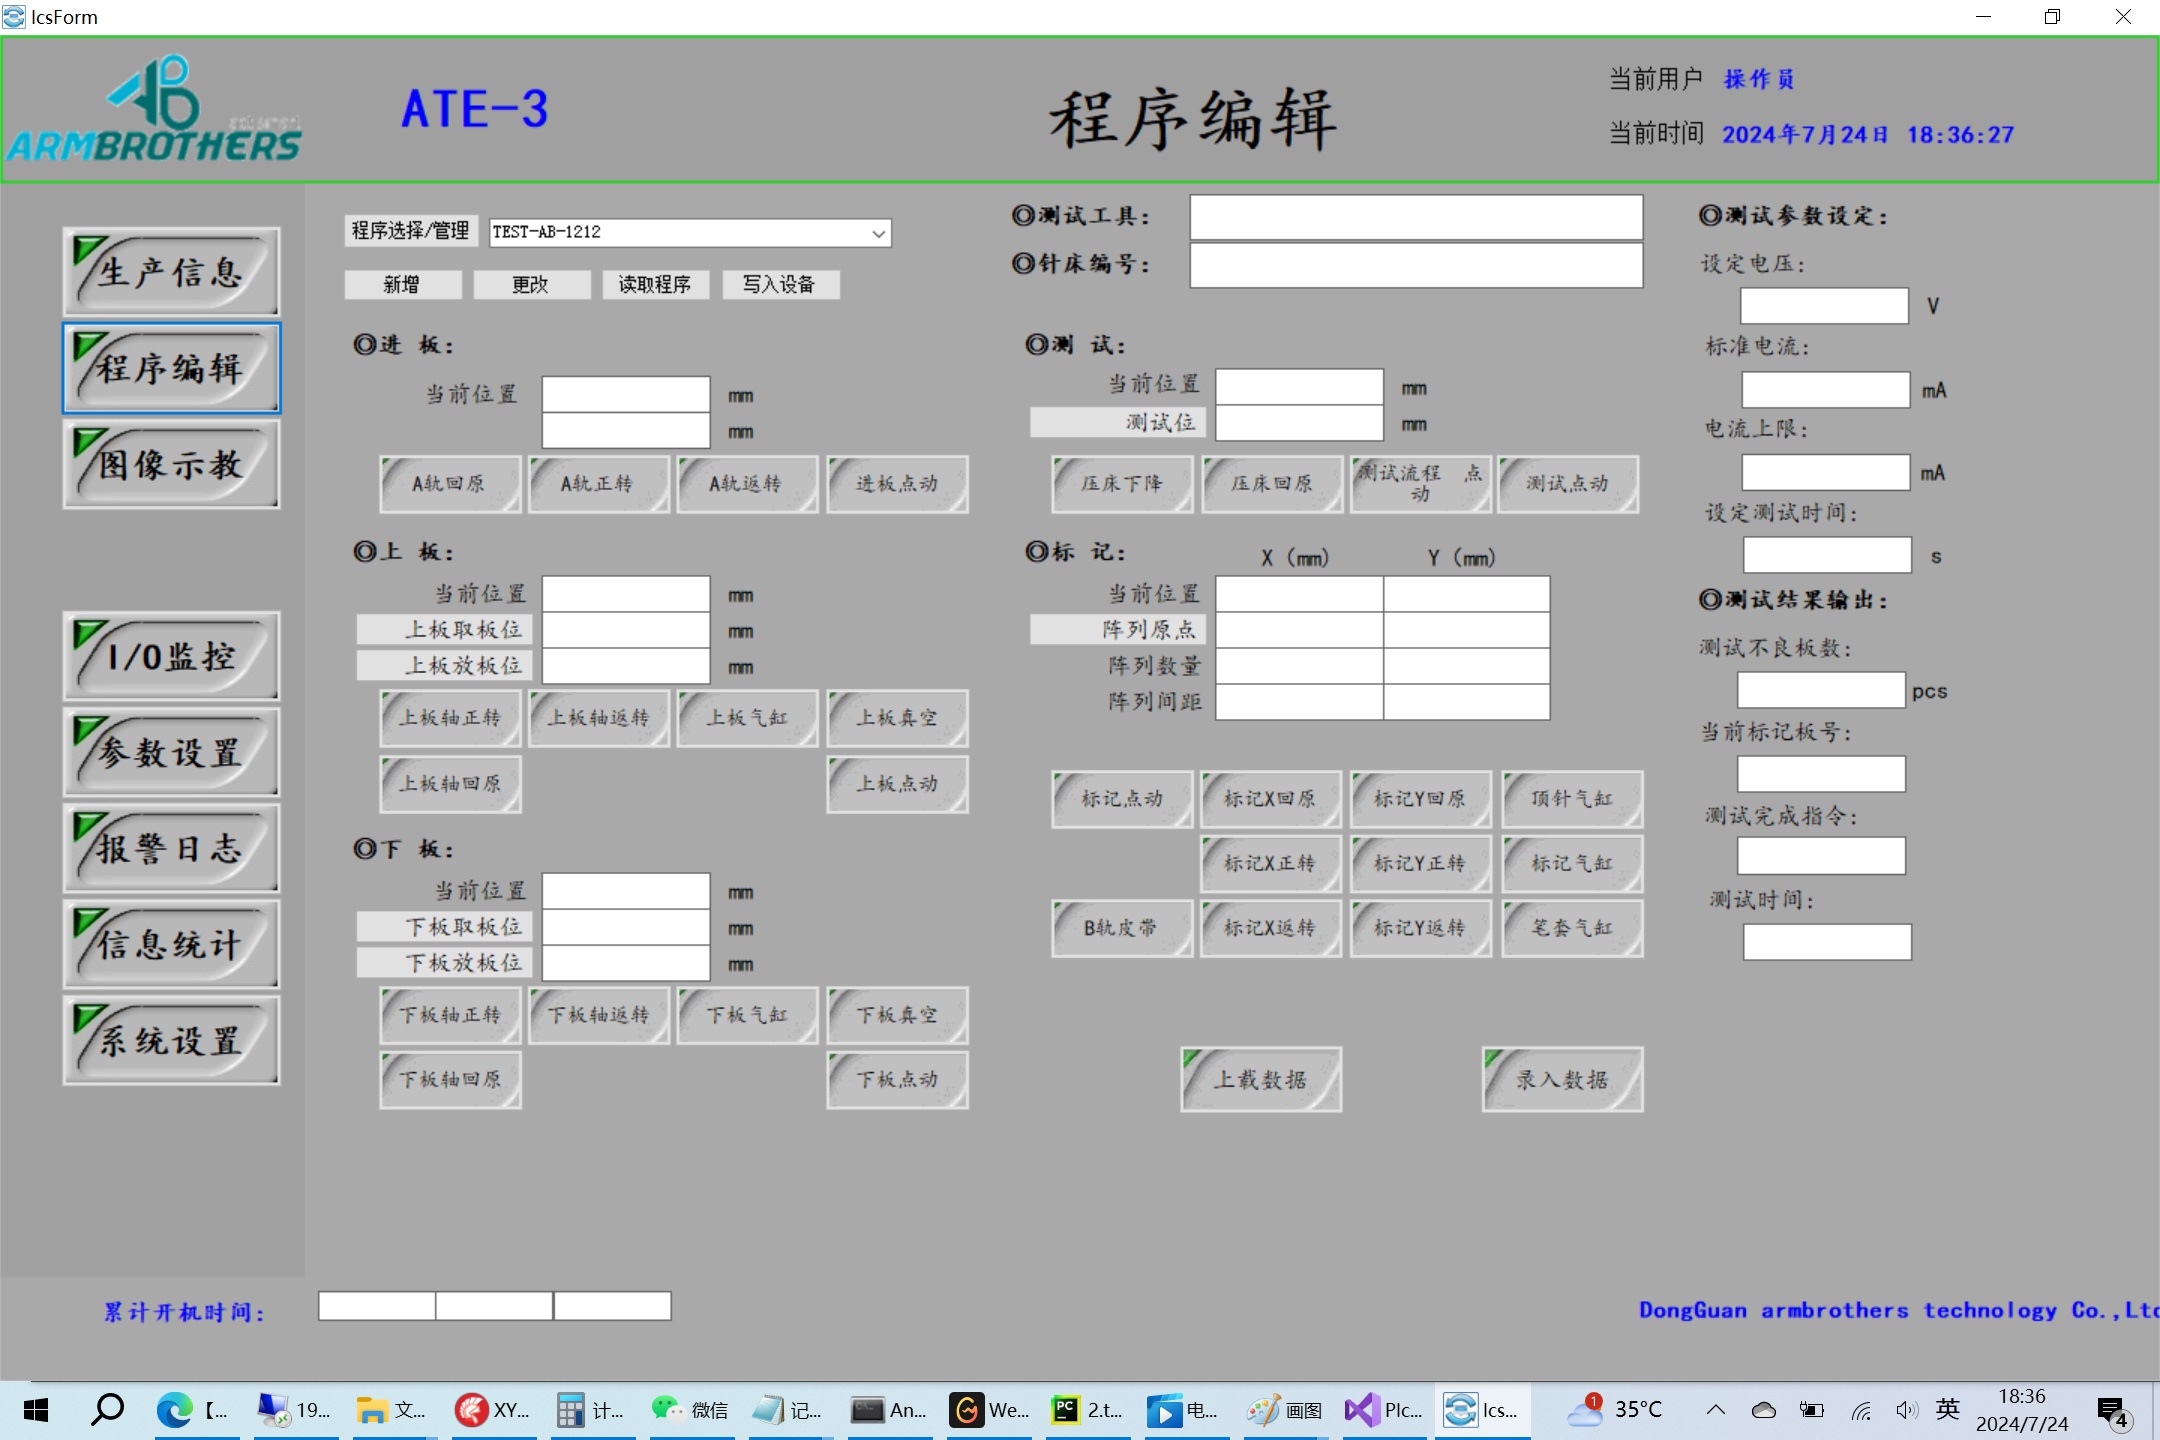
Task: Click the 测试点动 button
Action: pyautogui.click(x=1568, y=484)
